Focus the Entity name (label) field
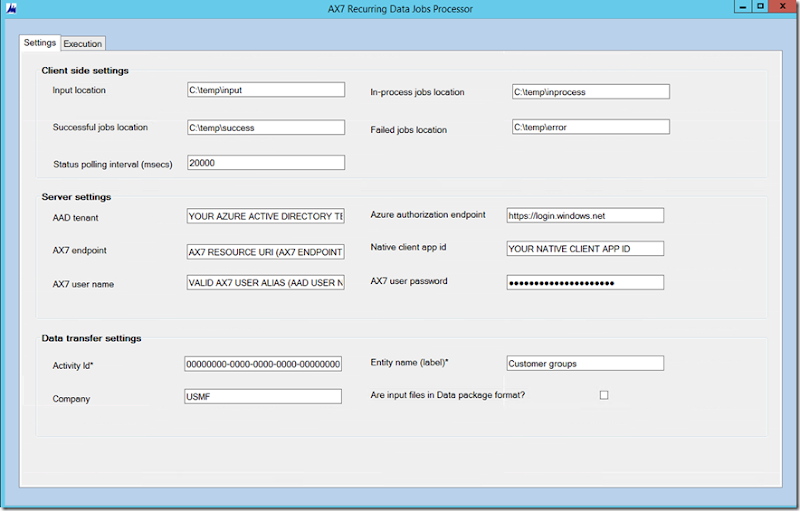 585,363
